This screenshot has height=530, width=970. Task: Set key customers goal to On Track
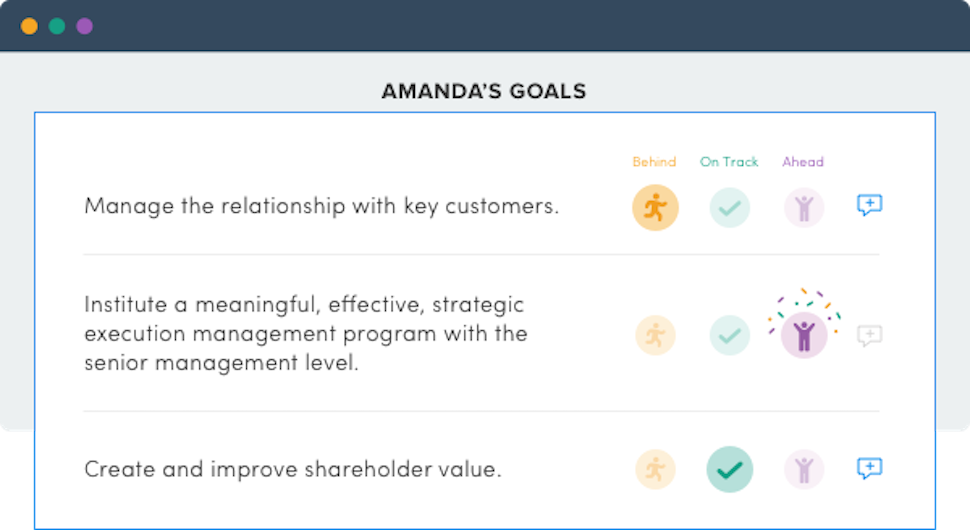tap(730, 207)
